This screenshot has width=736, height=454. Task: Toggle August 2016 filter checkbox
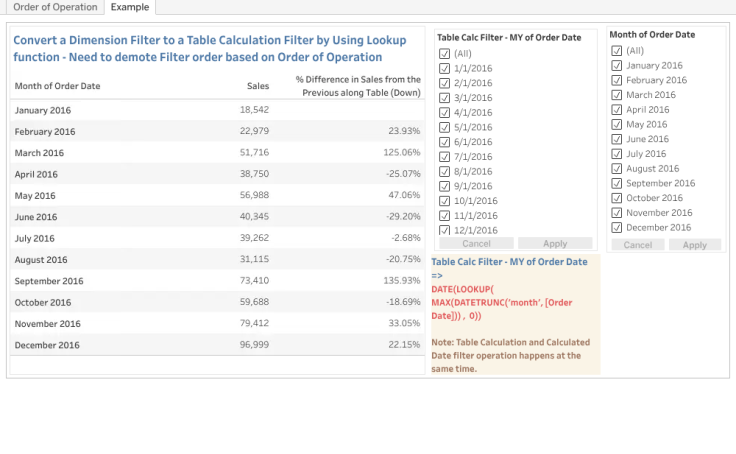(616, 169)
